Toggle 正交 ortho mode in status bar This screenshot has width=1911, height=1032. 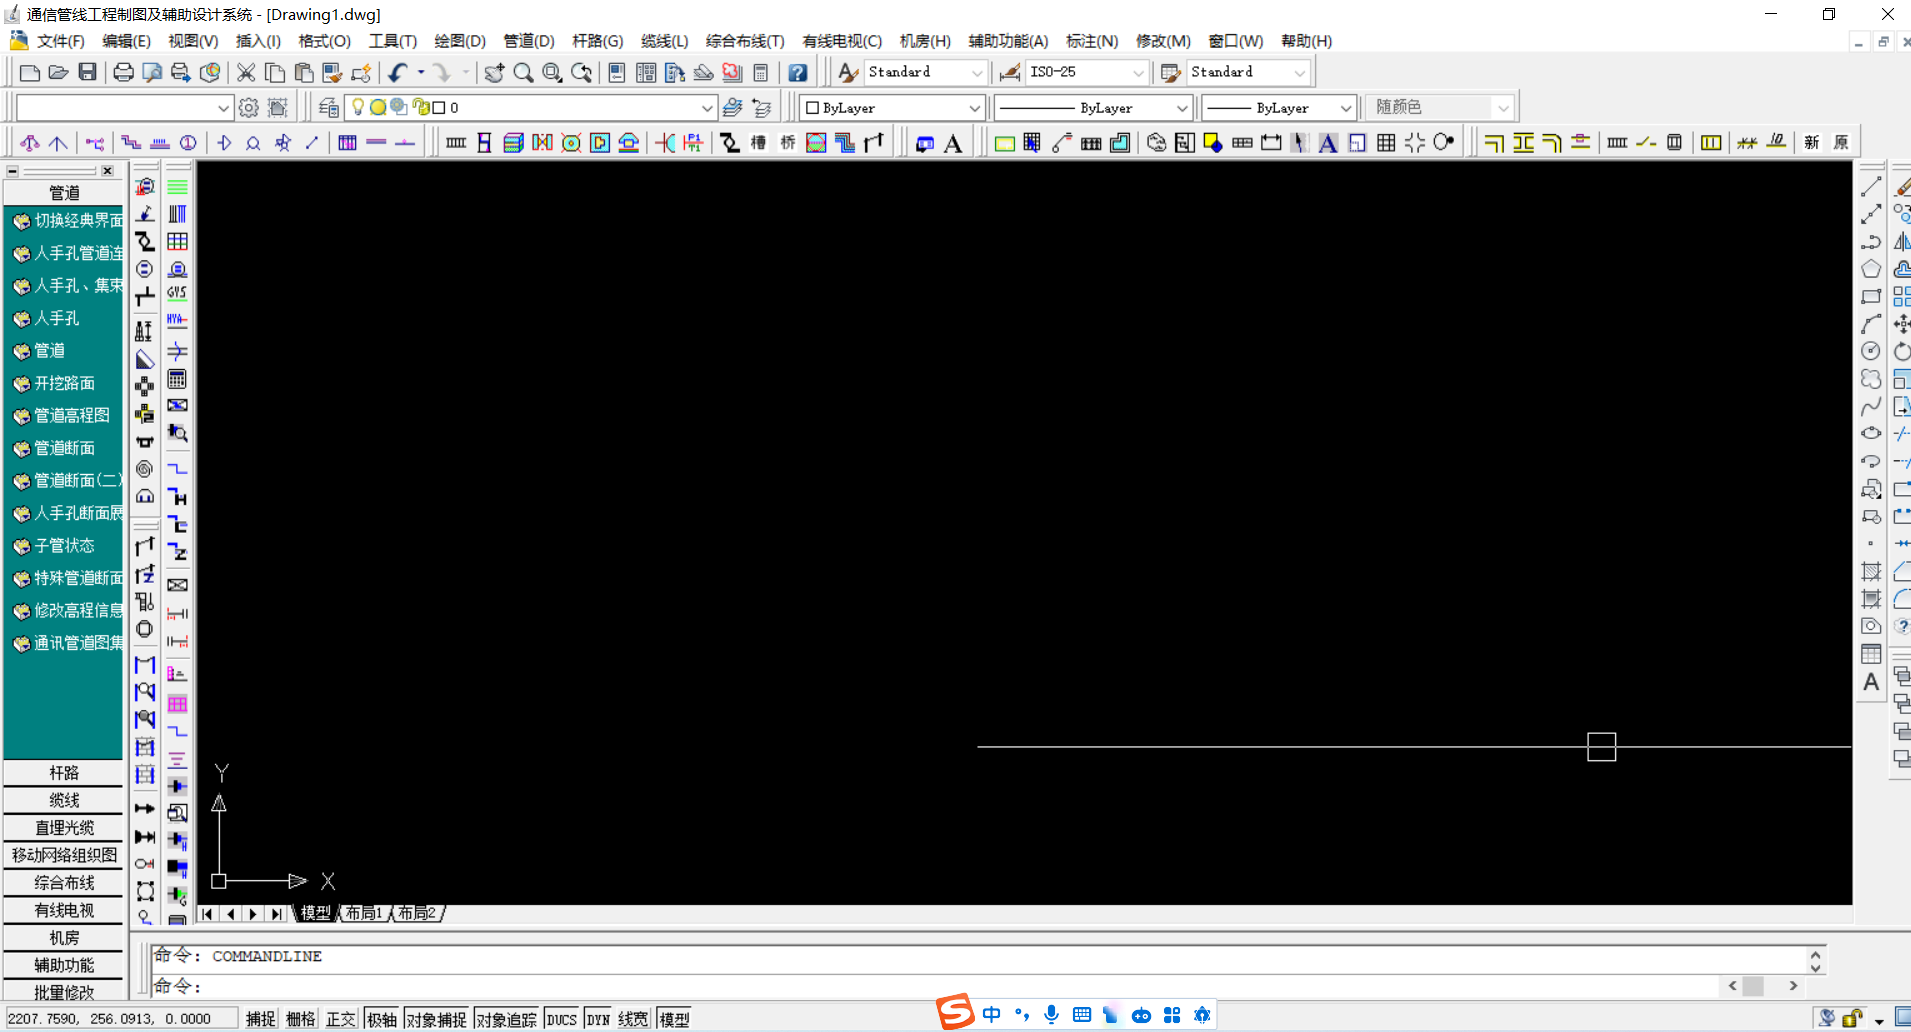341,1019
